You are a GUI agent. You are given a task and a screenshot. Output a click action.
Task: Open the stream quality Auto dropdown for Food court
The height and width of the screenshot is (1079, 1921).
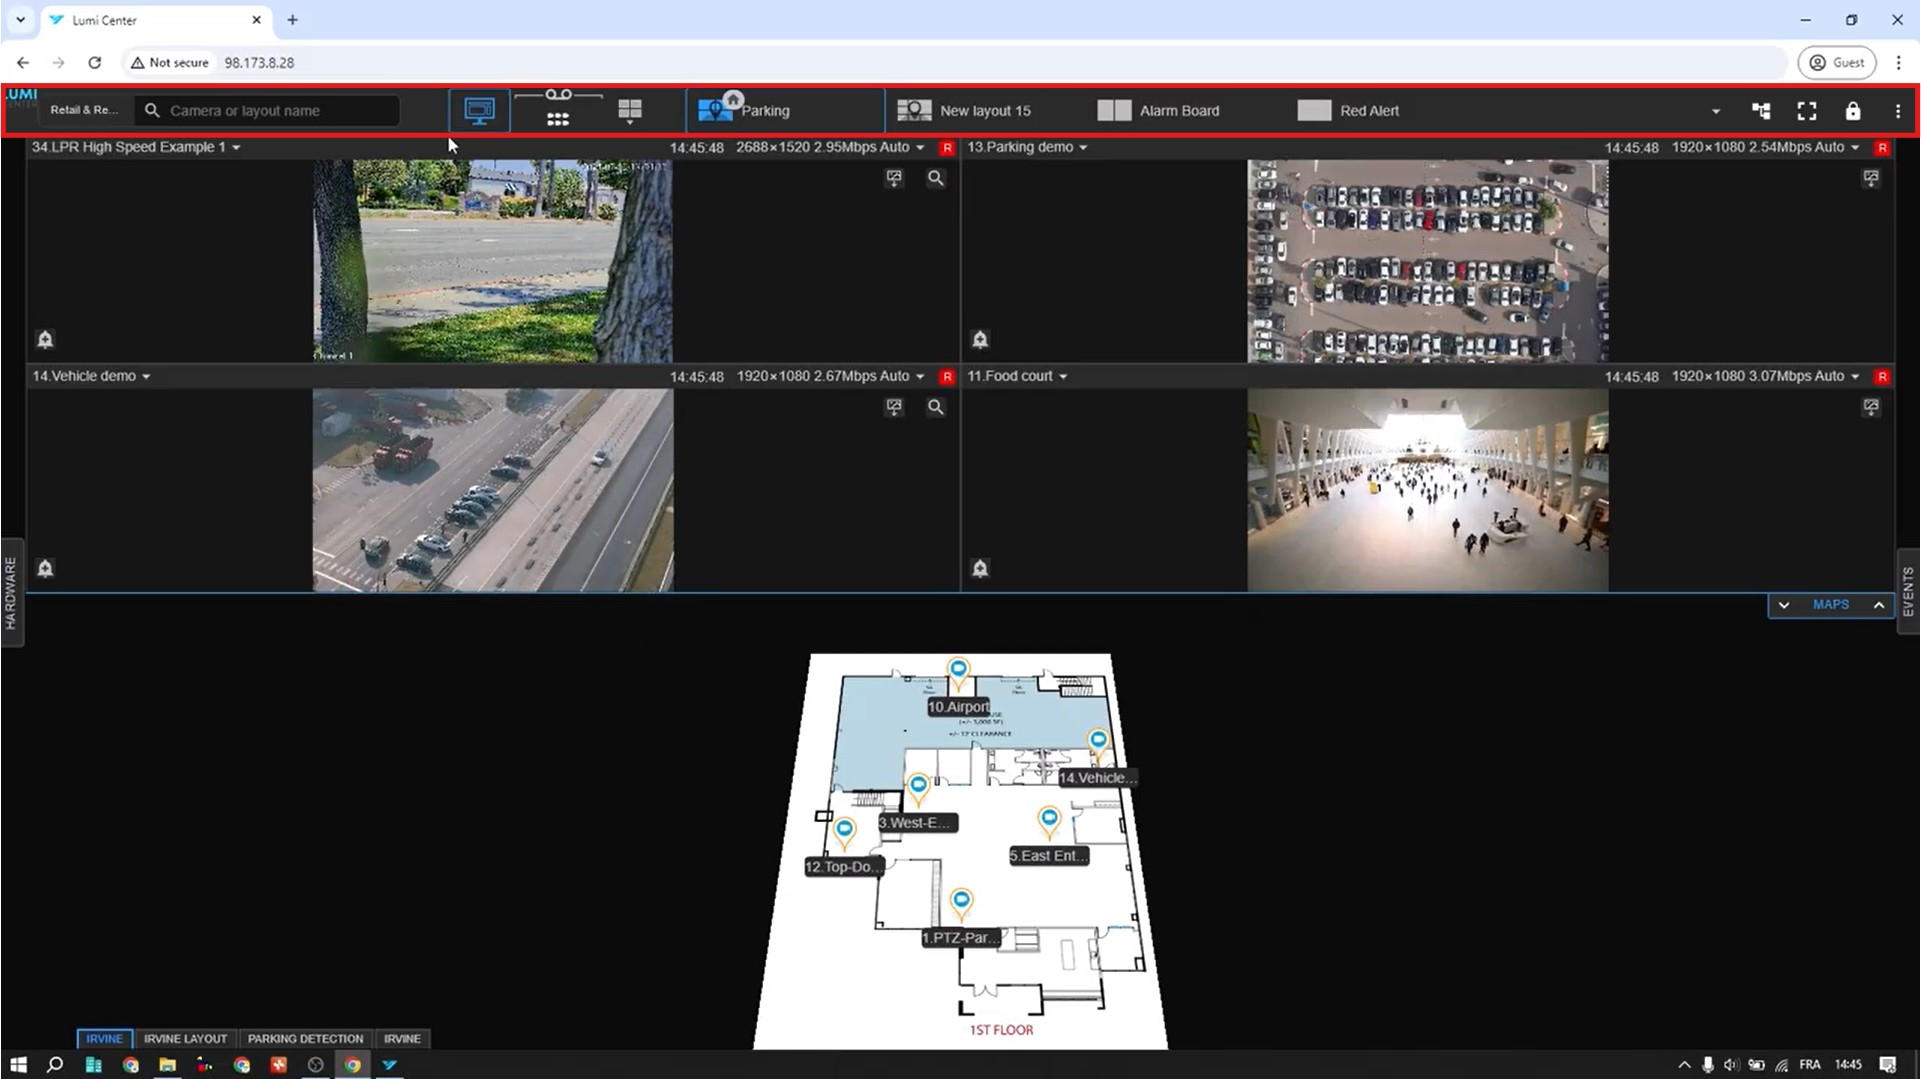1855,377
